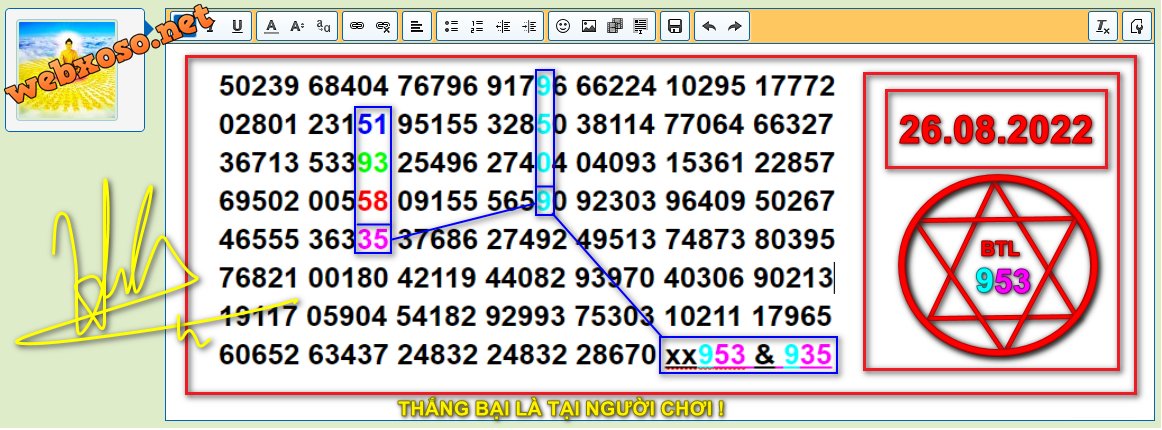Image resolution: width=1162 pixels, height=430 pixels.
Task: Toggle the numbered list
Action: [477, 27]
